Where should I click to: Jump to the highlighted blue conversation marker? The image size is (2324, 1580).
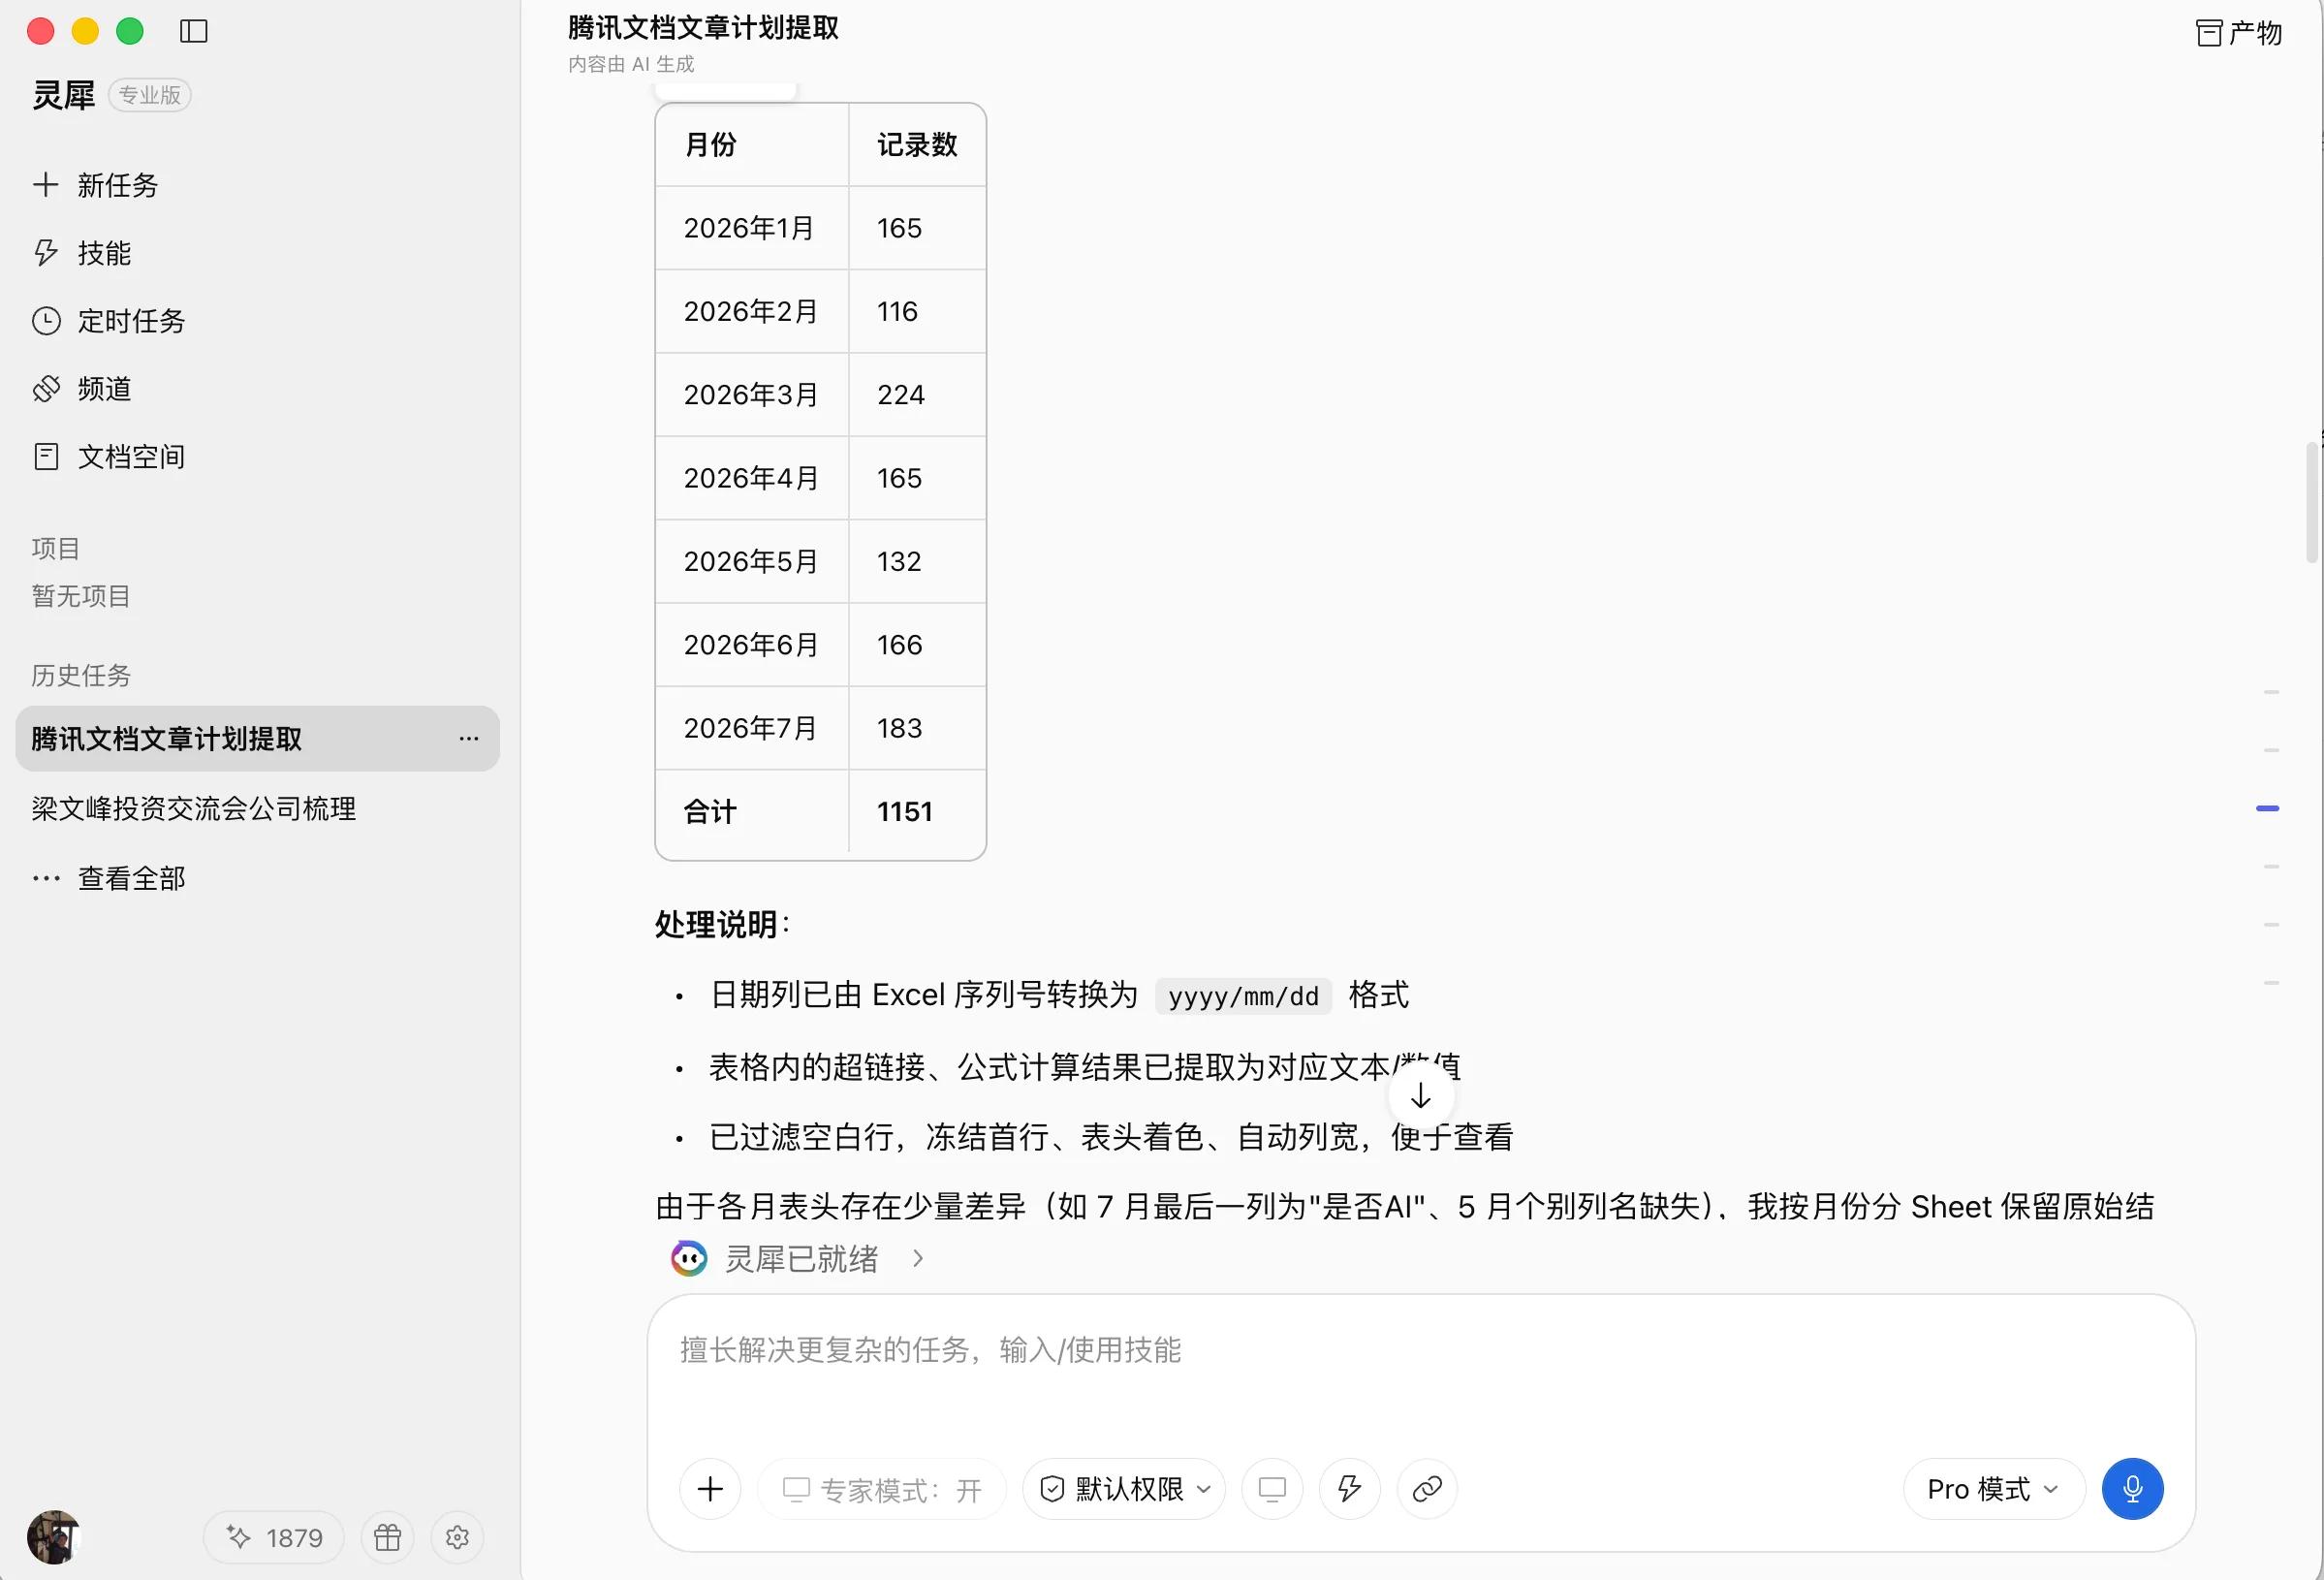pos(2268,808)
